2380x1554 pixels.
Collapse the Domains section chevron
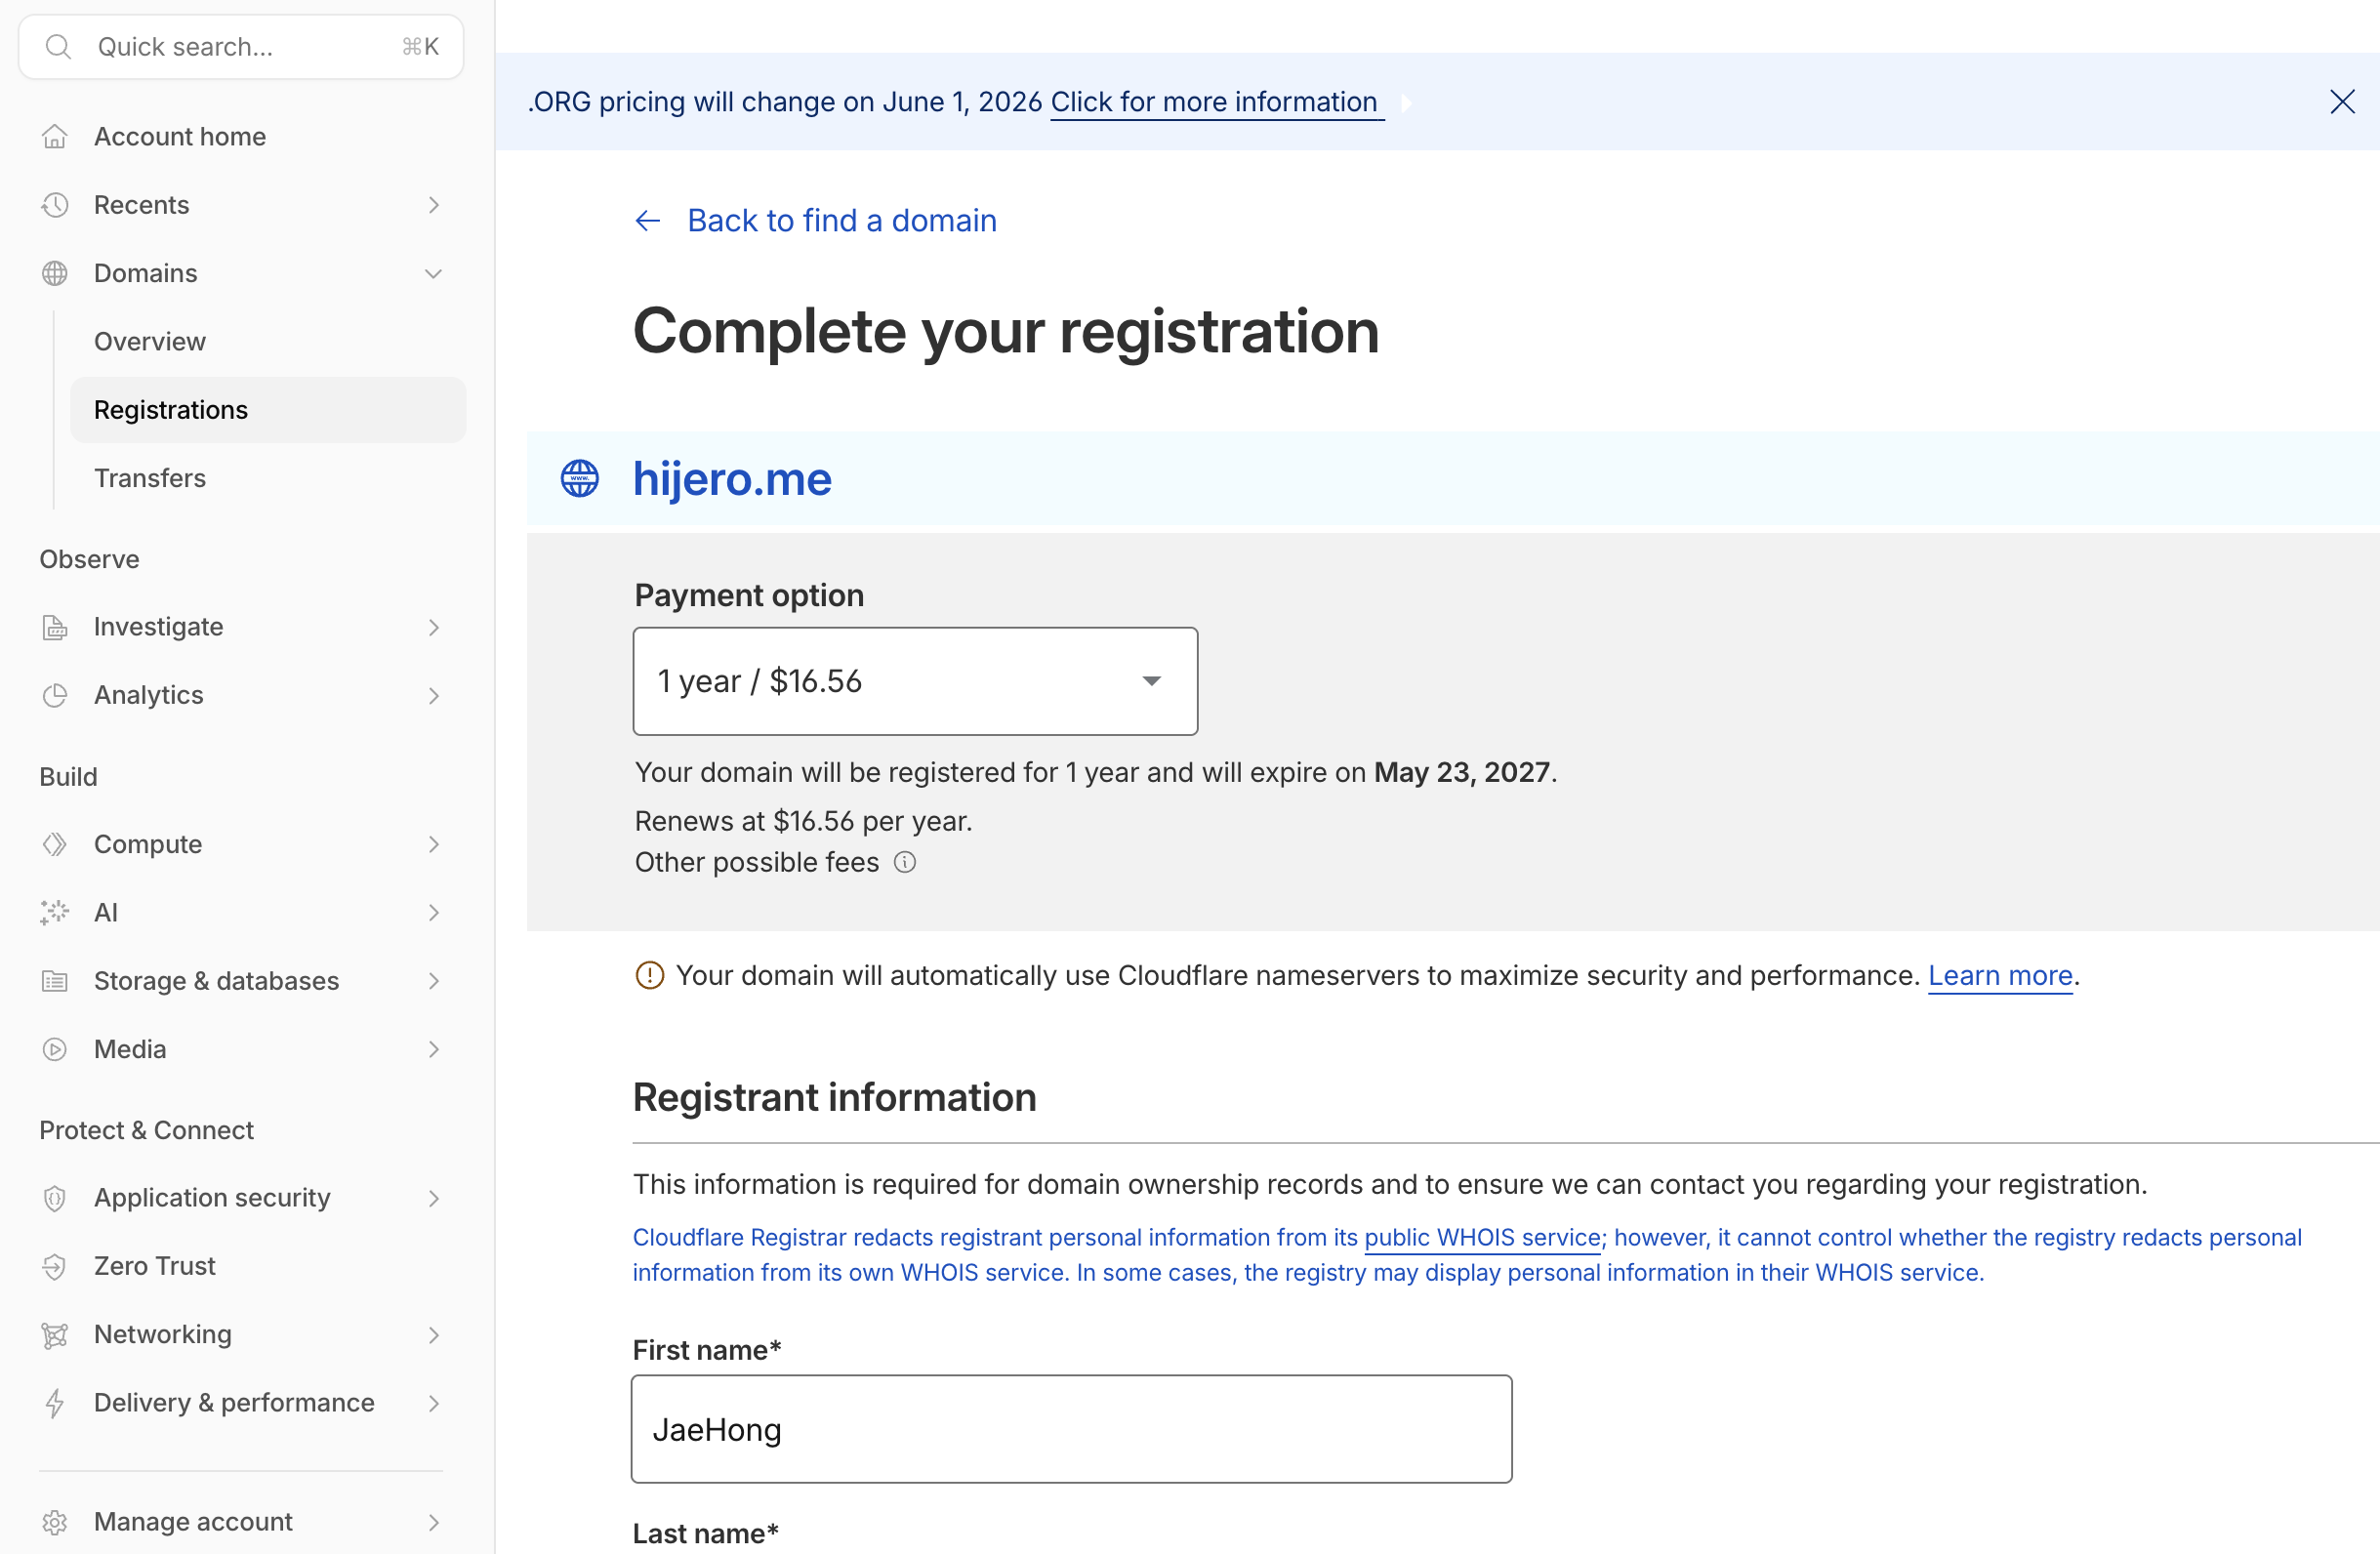[x=434, y=274]
